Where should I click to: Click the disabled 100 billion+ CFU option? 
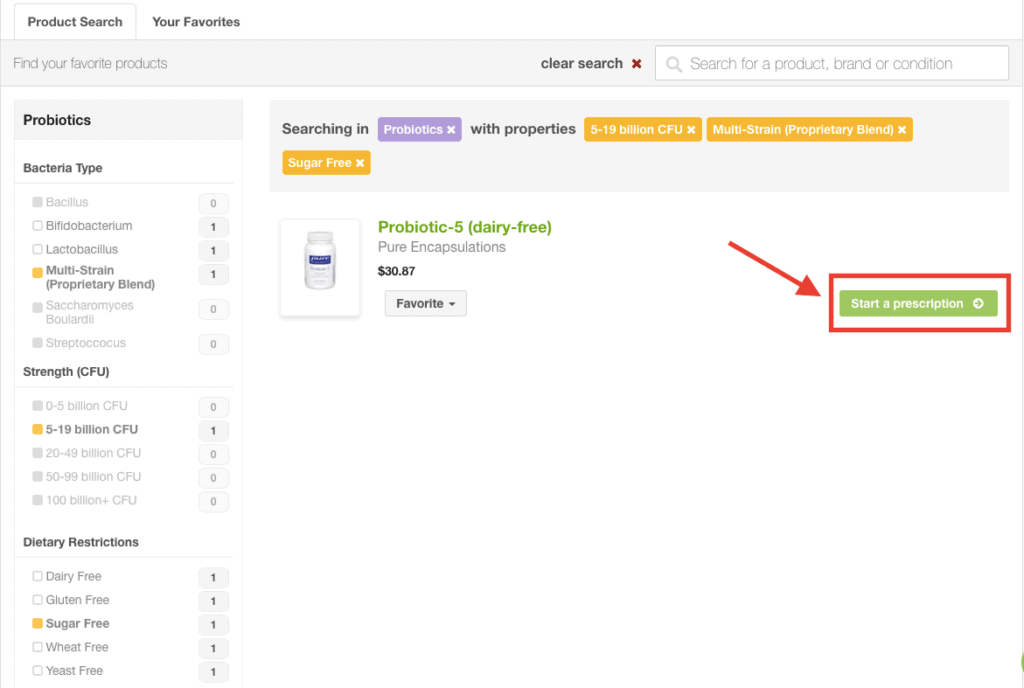coord(84,500)
